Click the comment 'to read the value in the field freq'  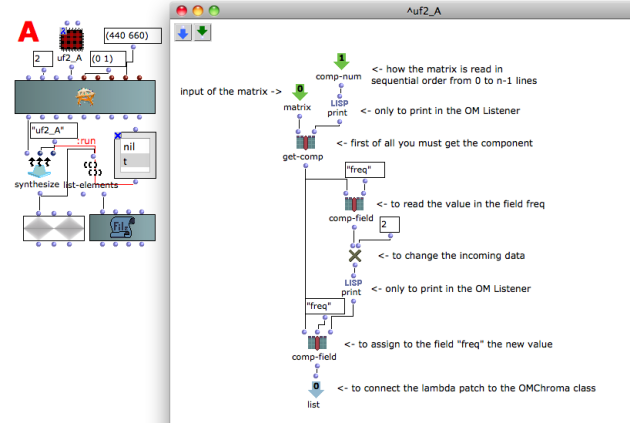point(461,204)
